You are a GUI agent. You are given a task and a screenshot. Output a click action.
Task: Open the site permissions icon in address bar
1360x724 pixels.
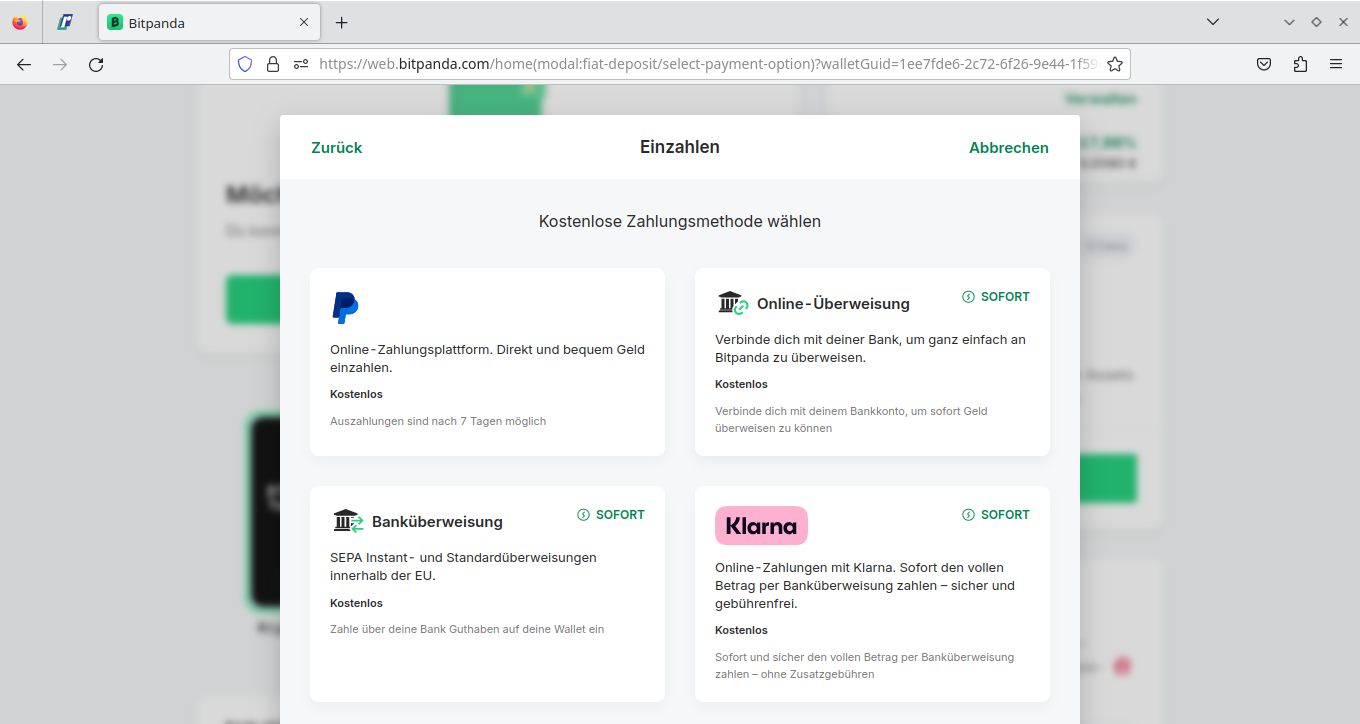coord(300,64)
